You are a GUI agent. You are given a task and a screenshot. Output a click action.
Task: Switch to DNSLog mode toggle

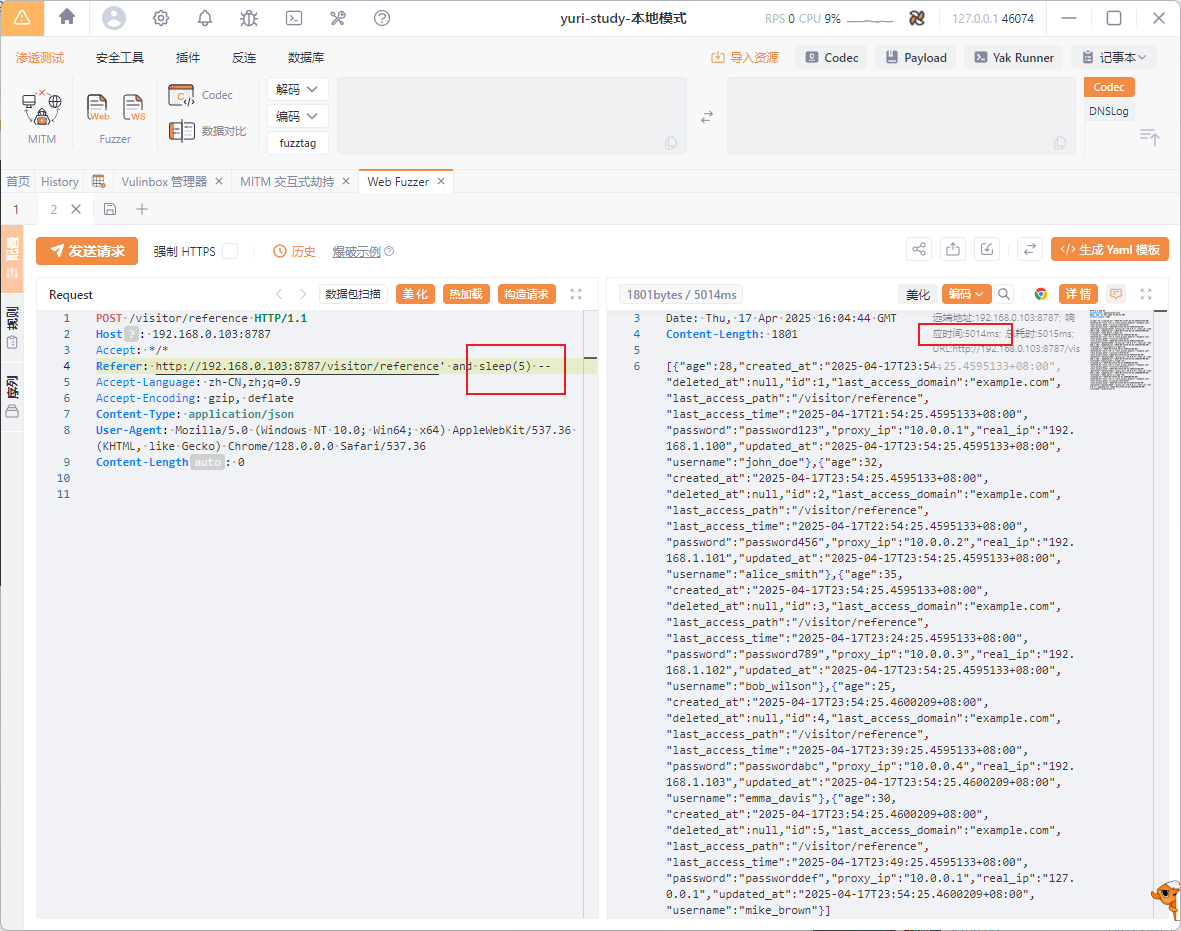pos(1108,111)
